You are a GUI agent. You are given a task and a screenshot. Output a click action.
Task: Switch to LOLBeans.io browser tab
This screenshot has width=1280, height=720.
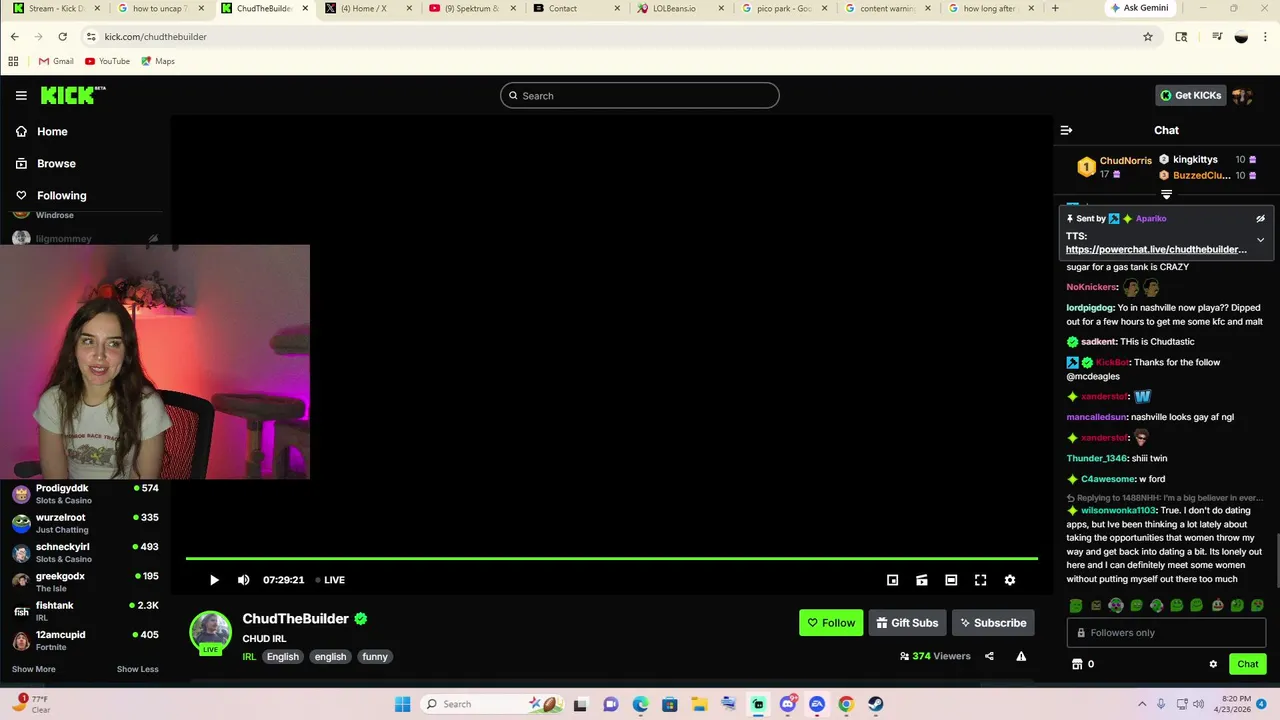[680, 9]
